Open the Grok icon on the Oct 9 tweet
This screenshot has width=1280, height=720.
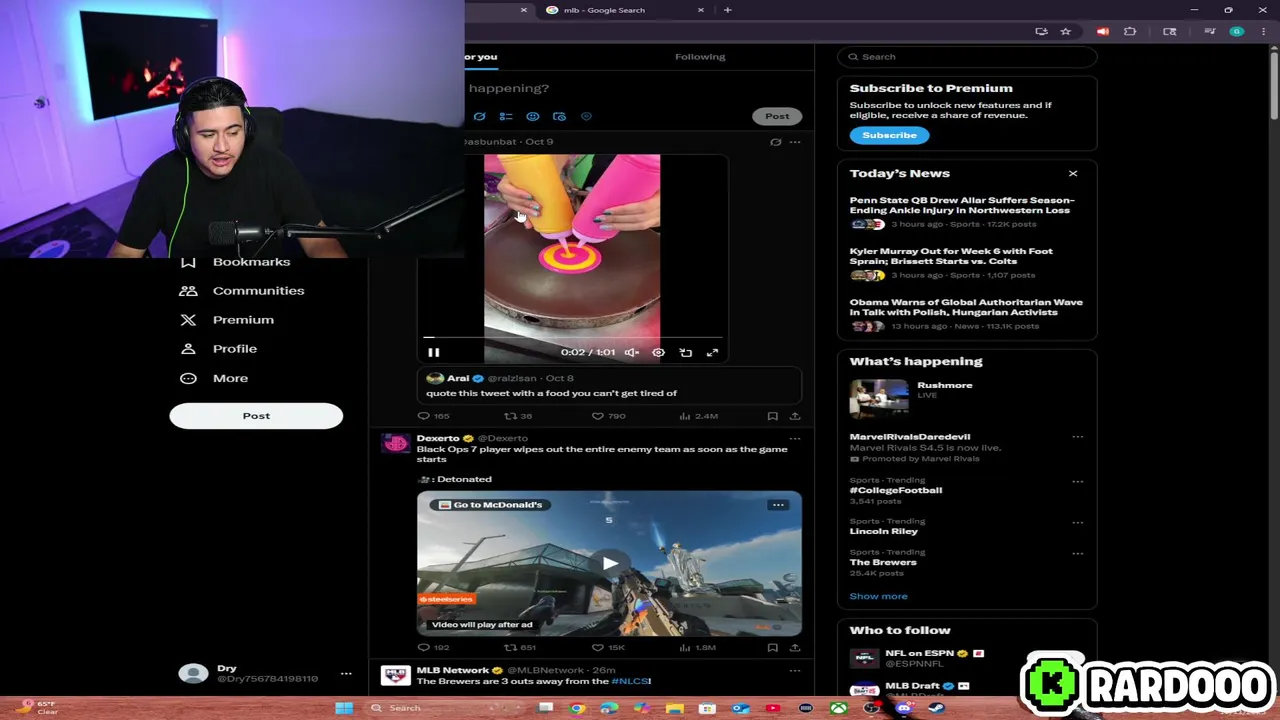(775, 142)
